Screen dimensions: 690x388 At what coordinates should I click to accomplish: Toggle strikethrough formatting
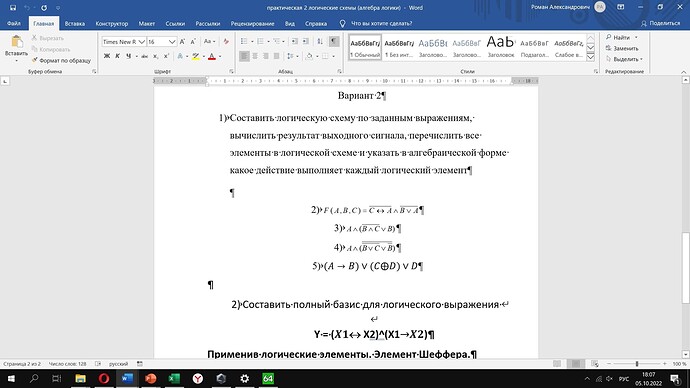(x=144, y=56)
